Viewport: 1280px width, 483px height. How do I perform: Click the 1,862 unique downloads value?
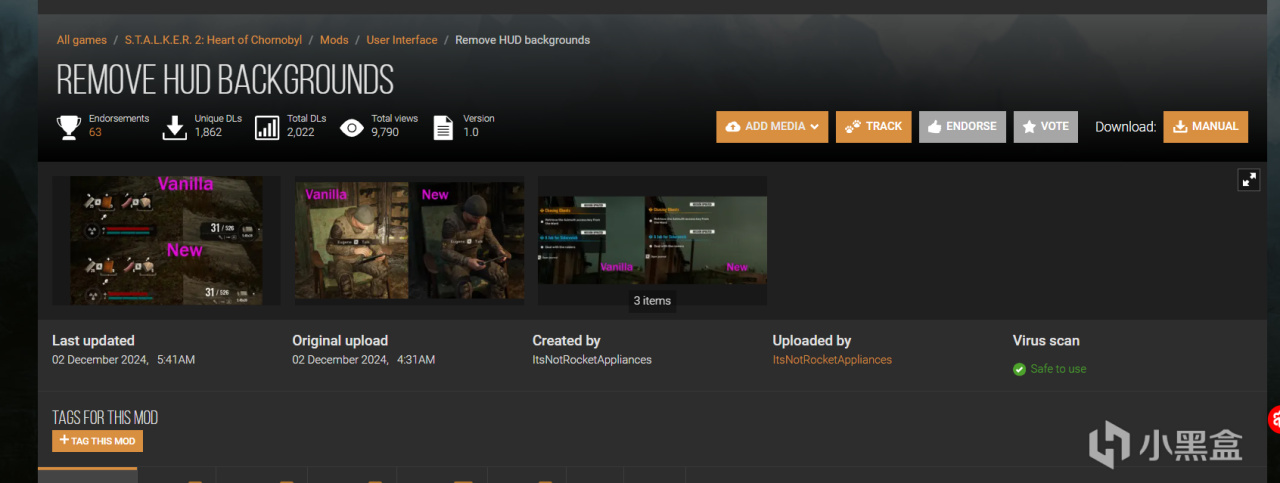point(208,132)
